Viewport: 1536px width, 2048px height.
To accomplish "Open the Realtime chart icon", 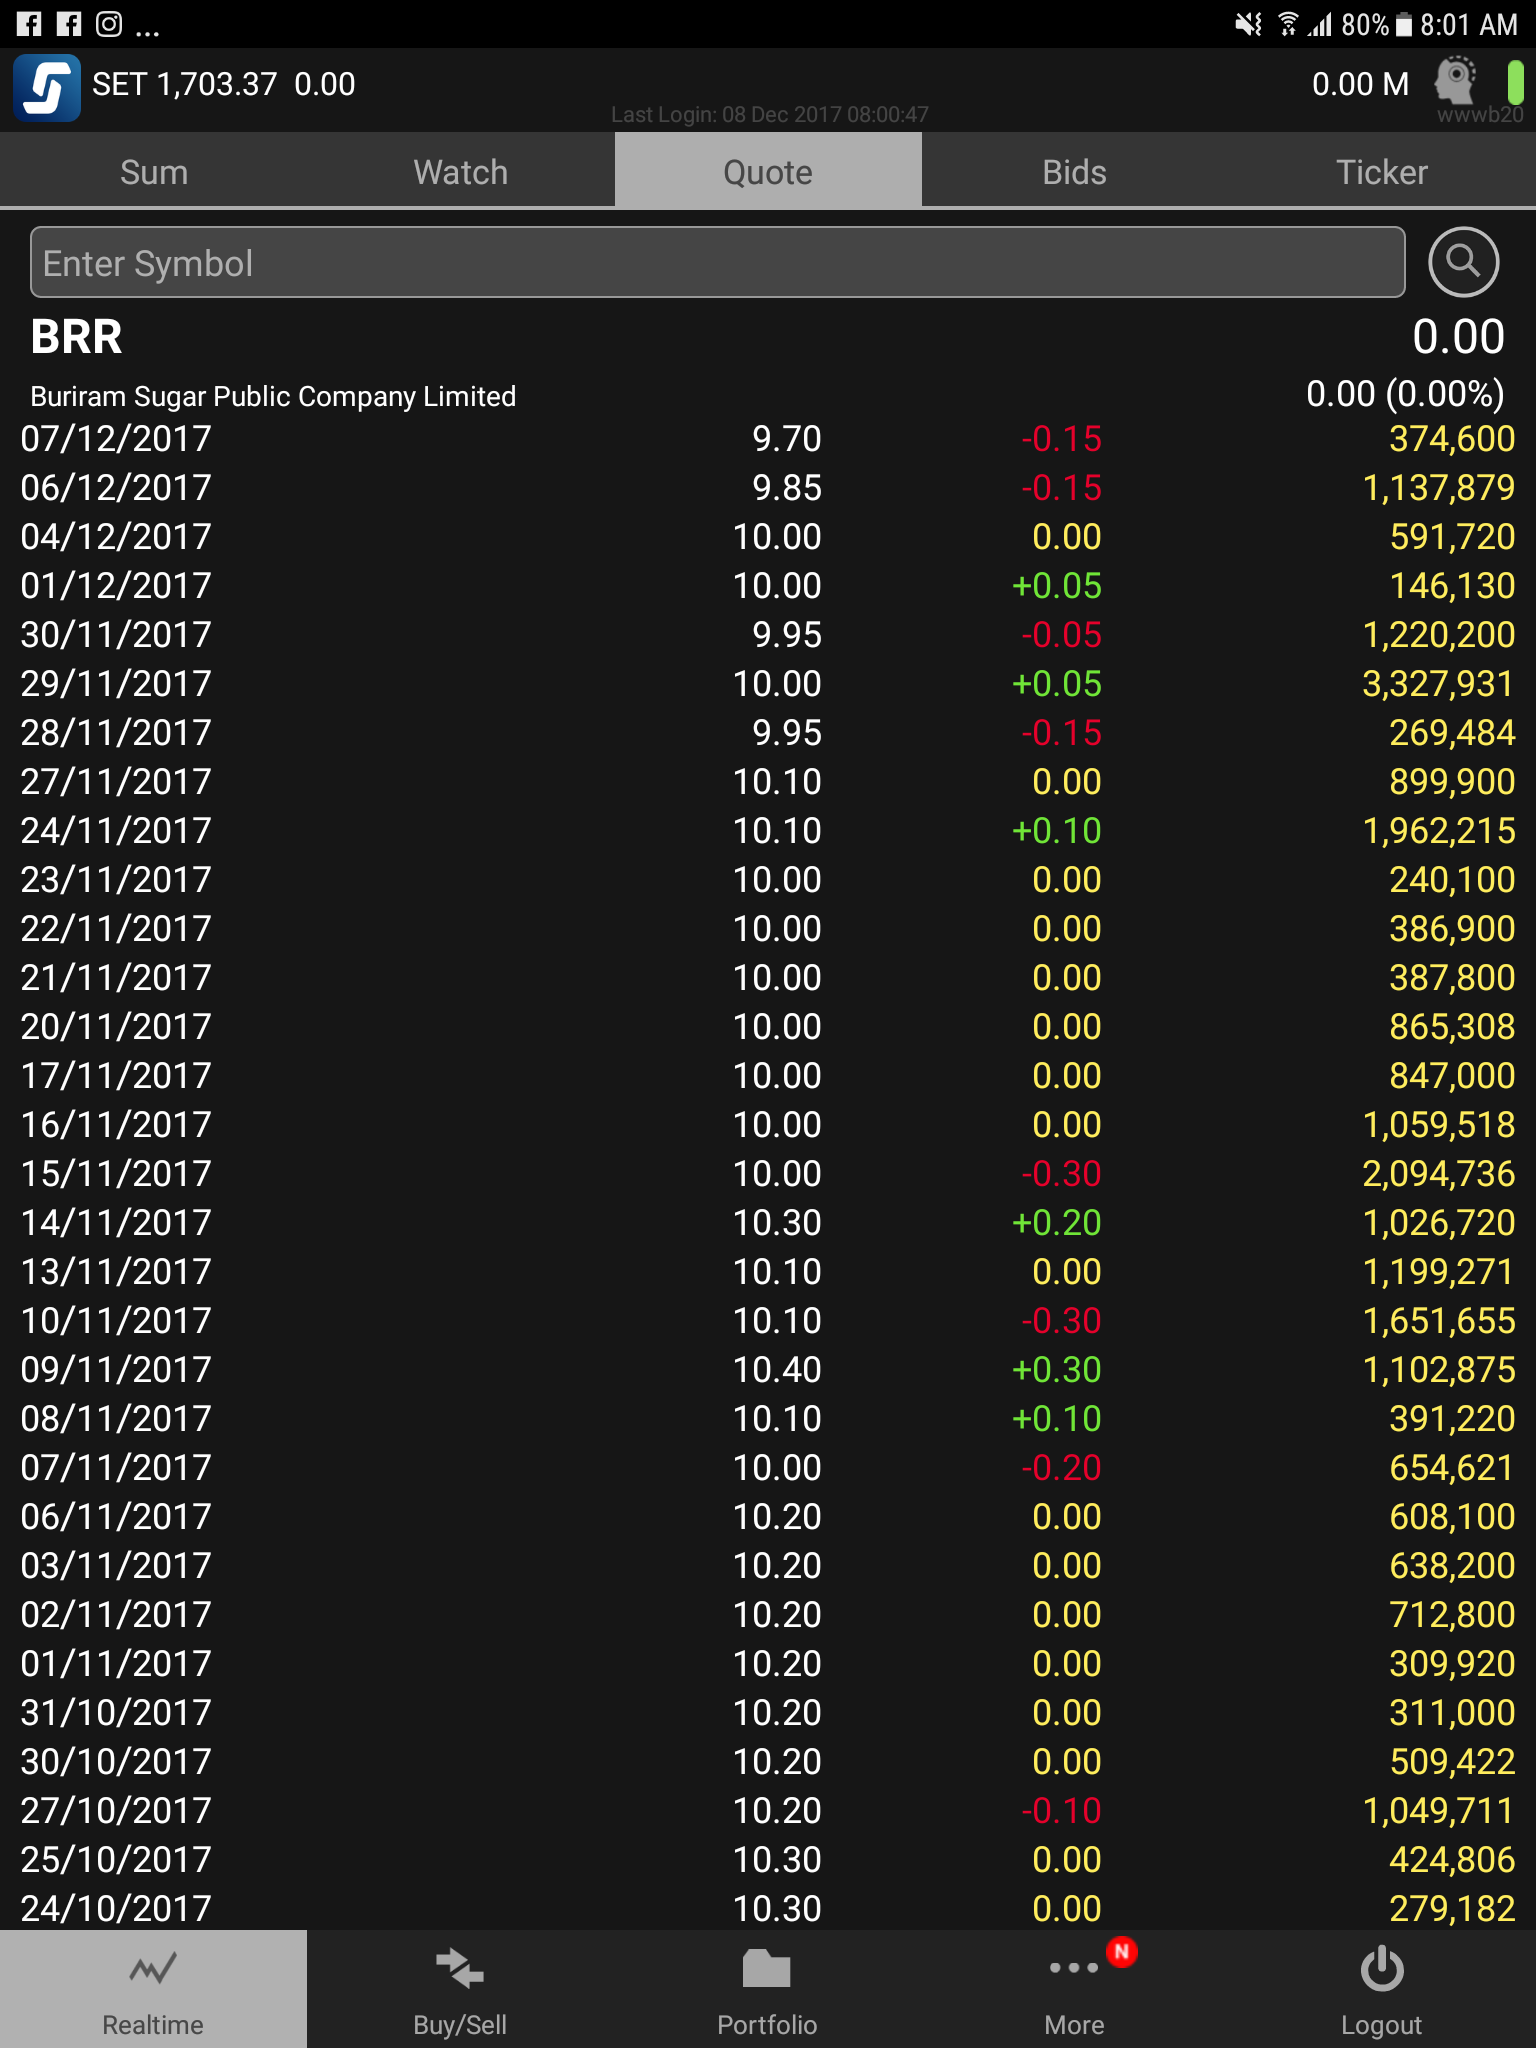I will point(153,1970).
